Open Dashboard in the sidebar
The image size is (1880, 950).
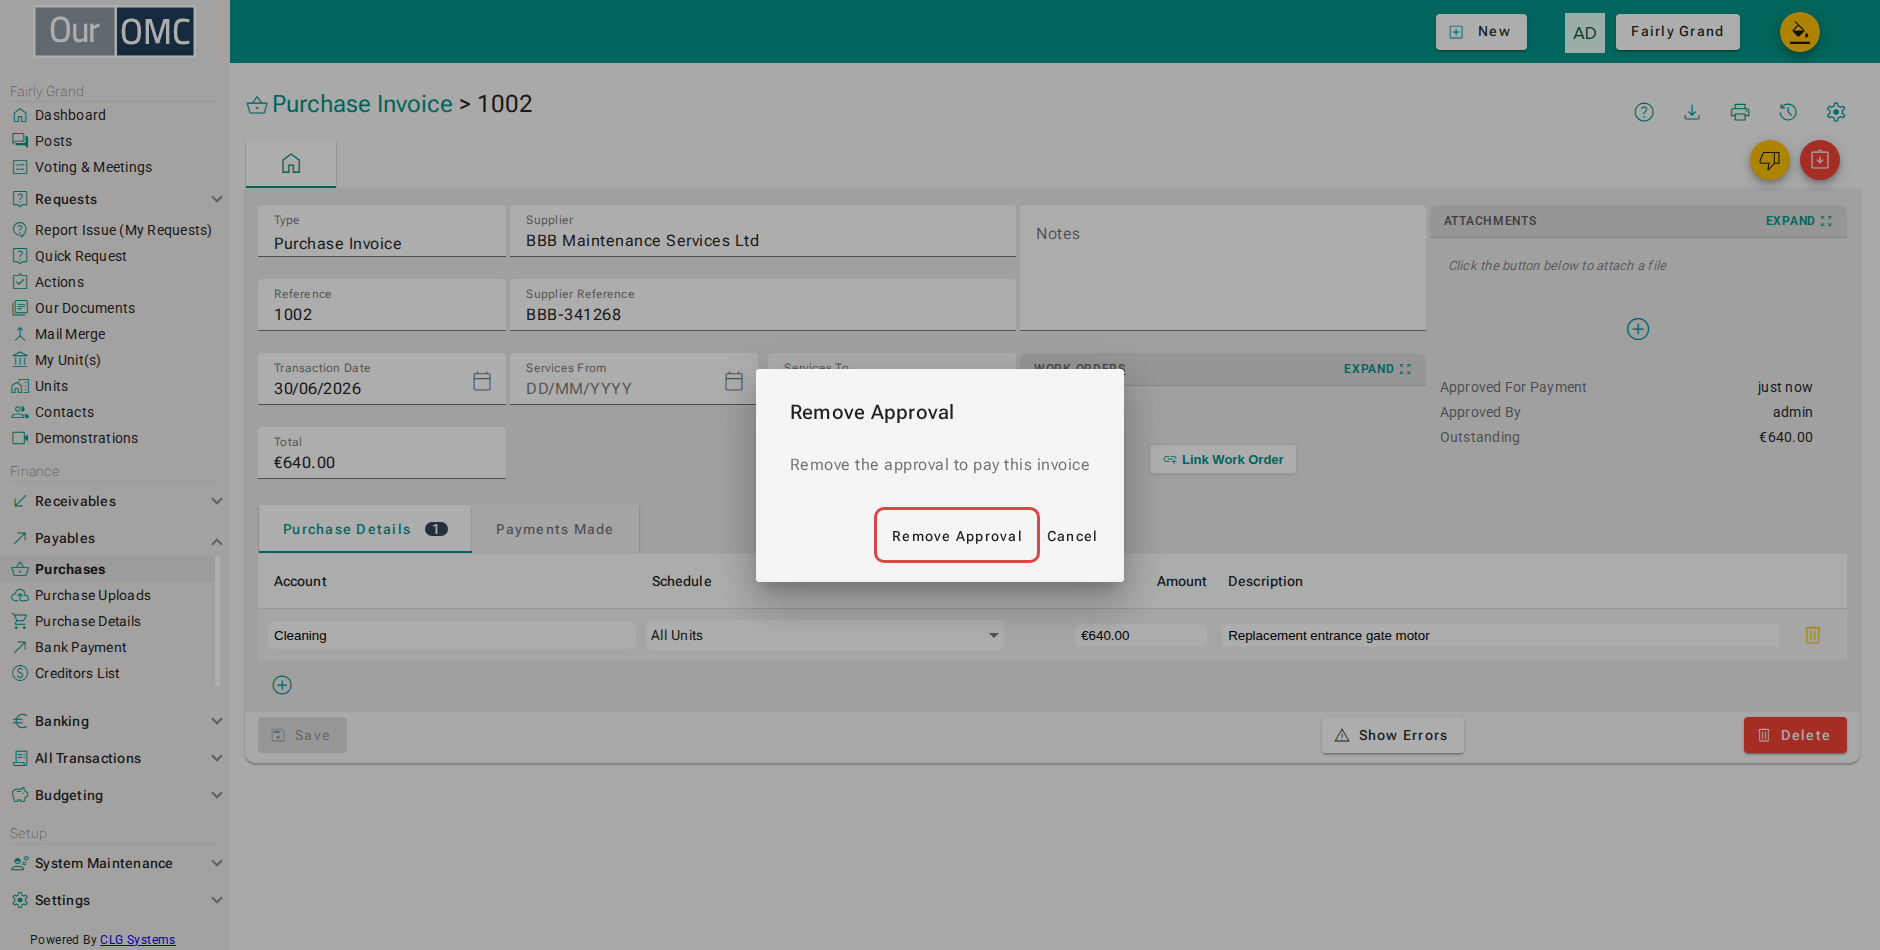point(70,115)
